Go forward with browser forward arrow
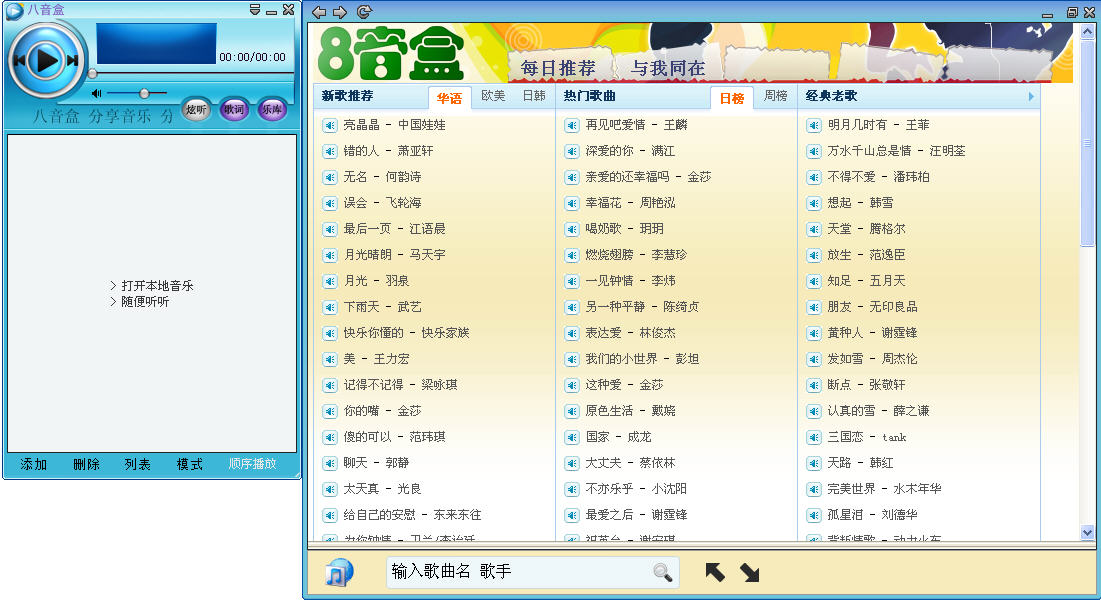 pyautogui.click(x=341, y=12)
